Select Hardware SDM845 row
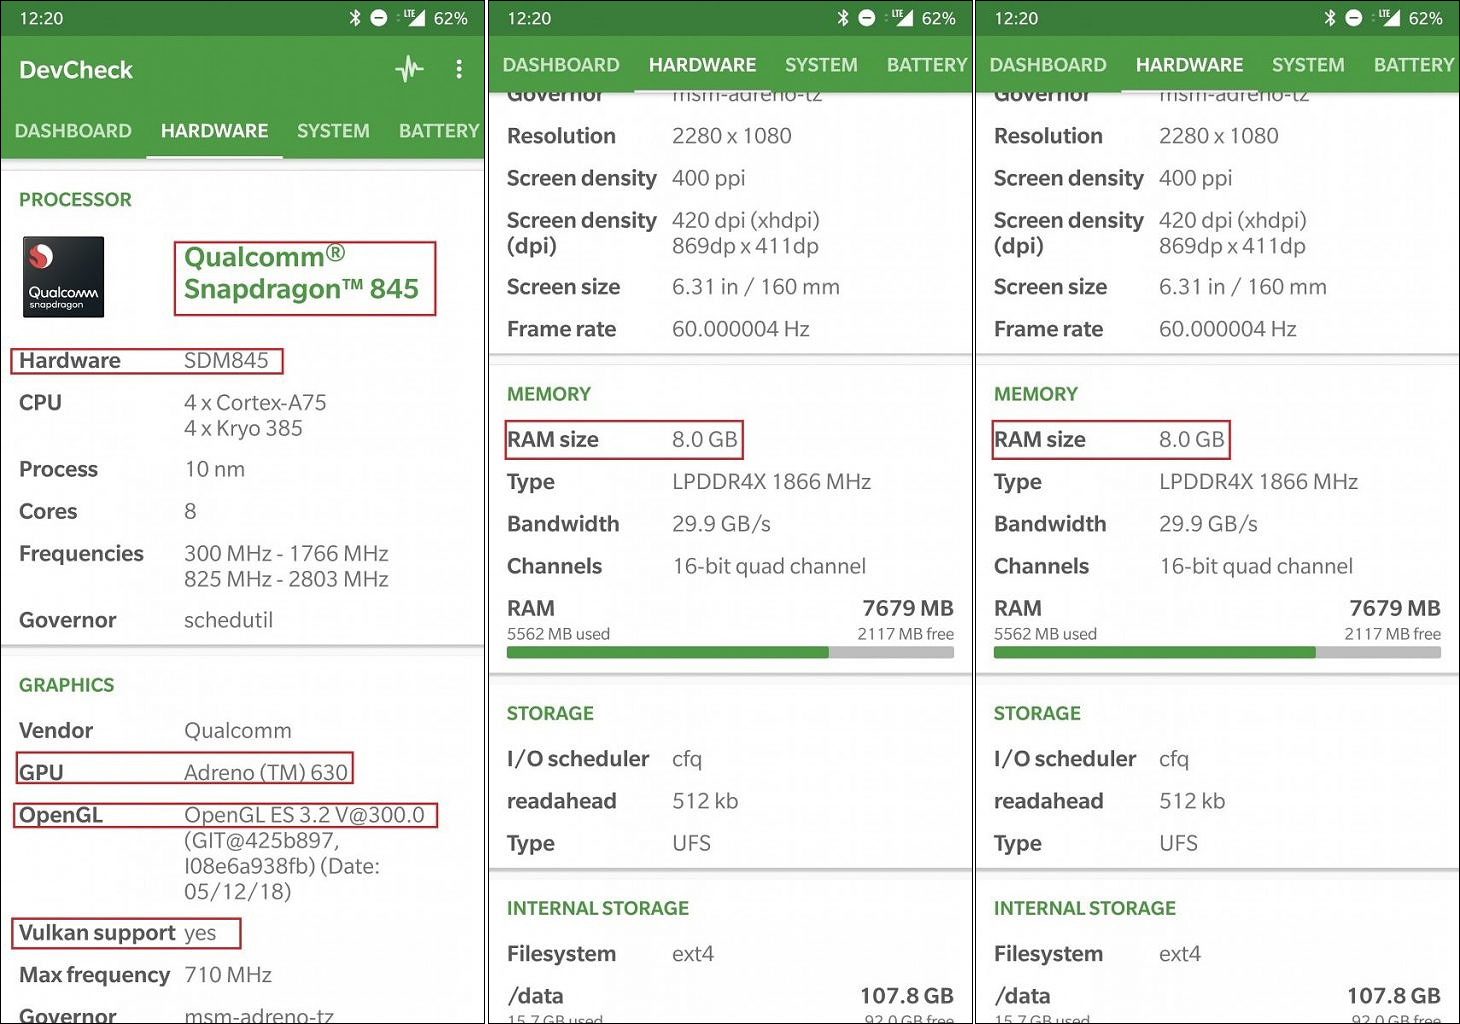 click(146, 361)
